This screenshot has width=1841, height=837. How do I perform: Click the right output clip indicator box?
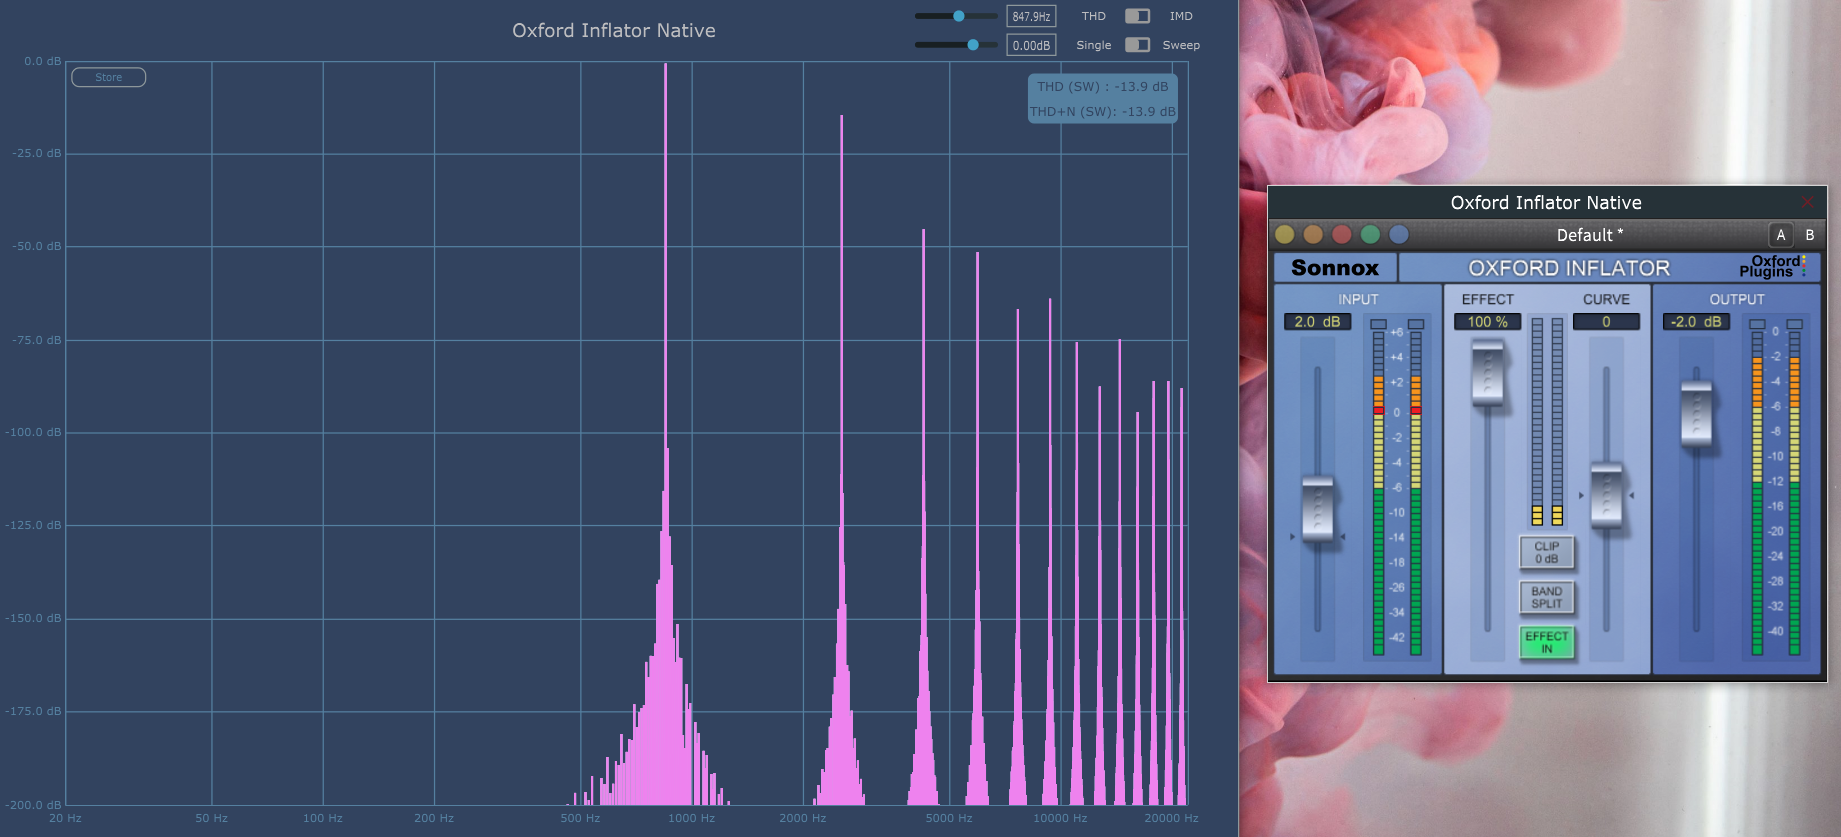tap(1795, 324)
